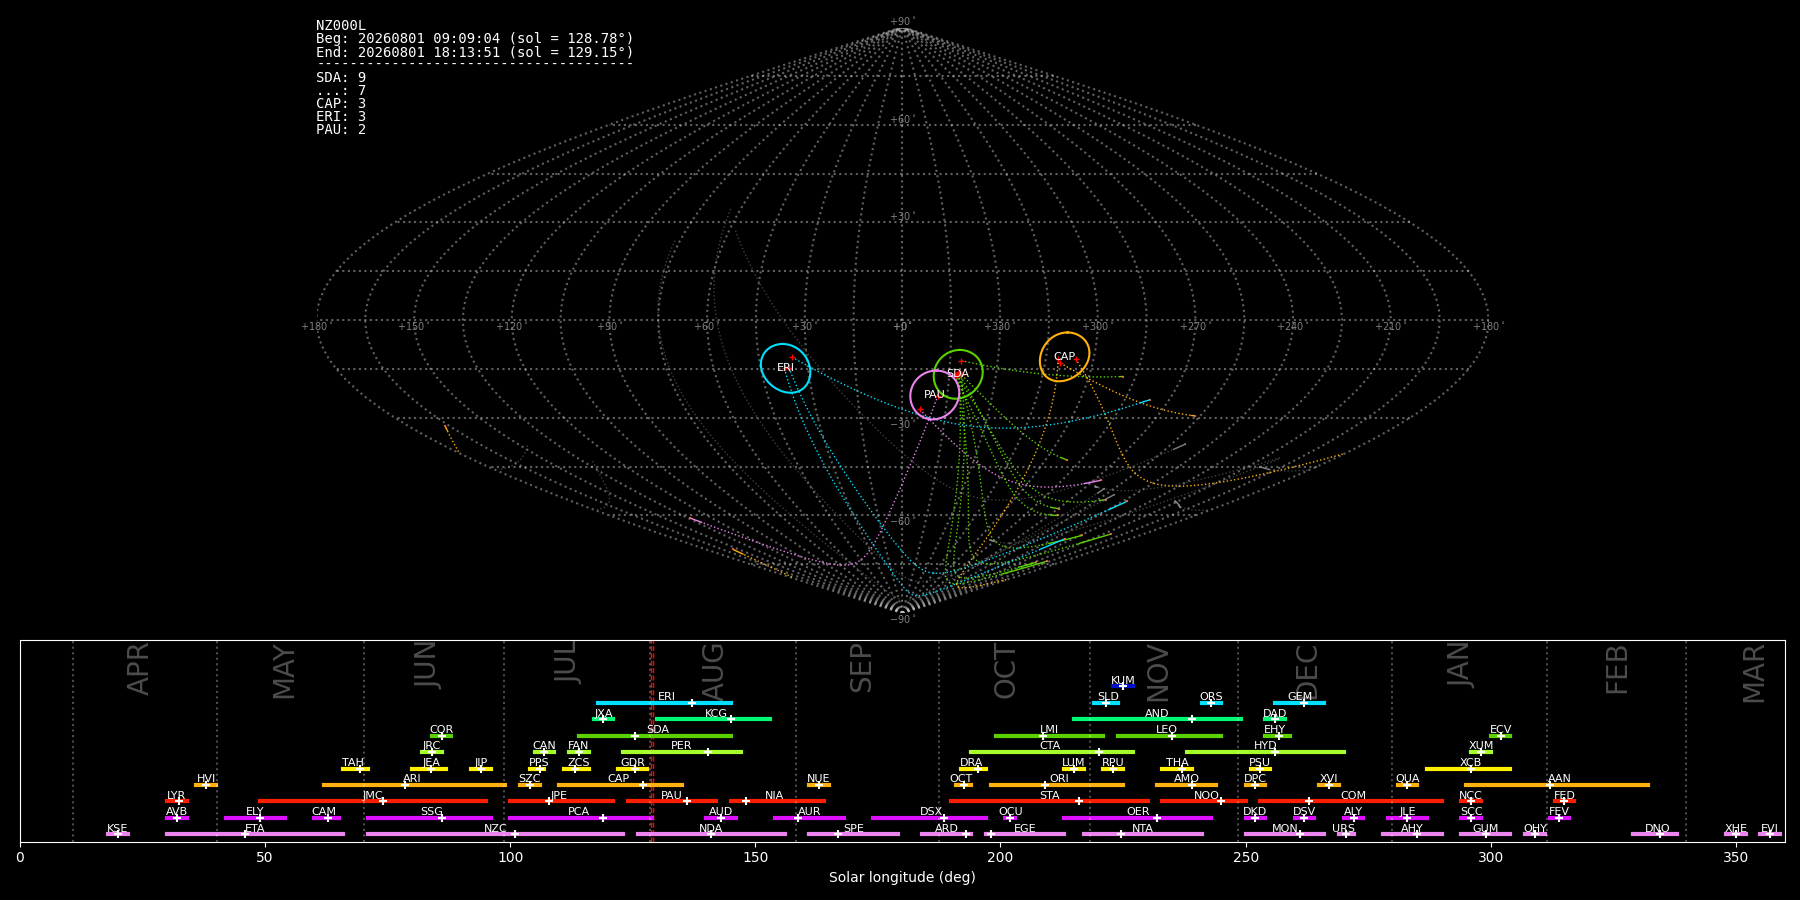
Task: Click the DRA shower label in timeline
Action: point(971,763)
